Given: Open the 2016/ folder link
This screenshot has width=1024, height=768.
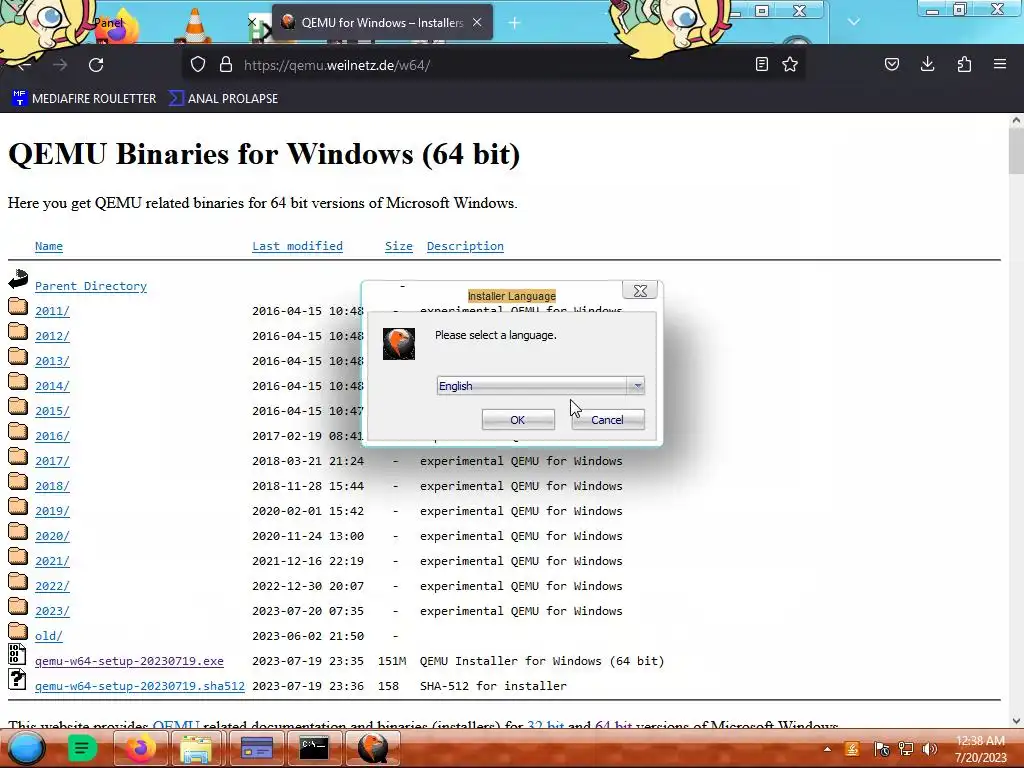Looking at the screenshot, I should point(52,436).
